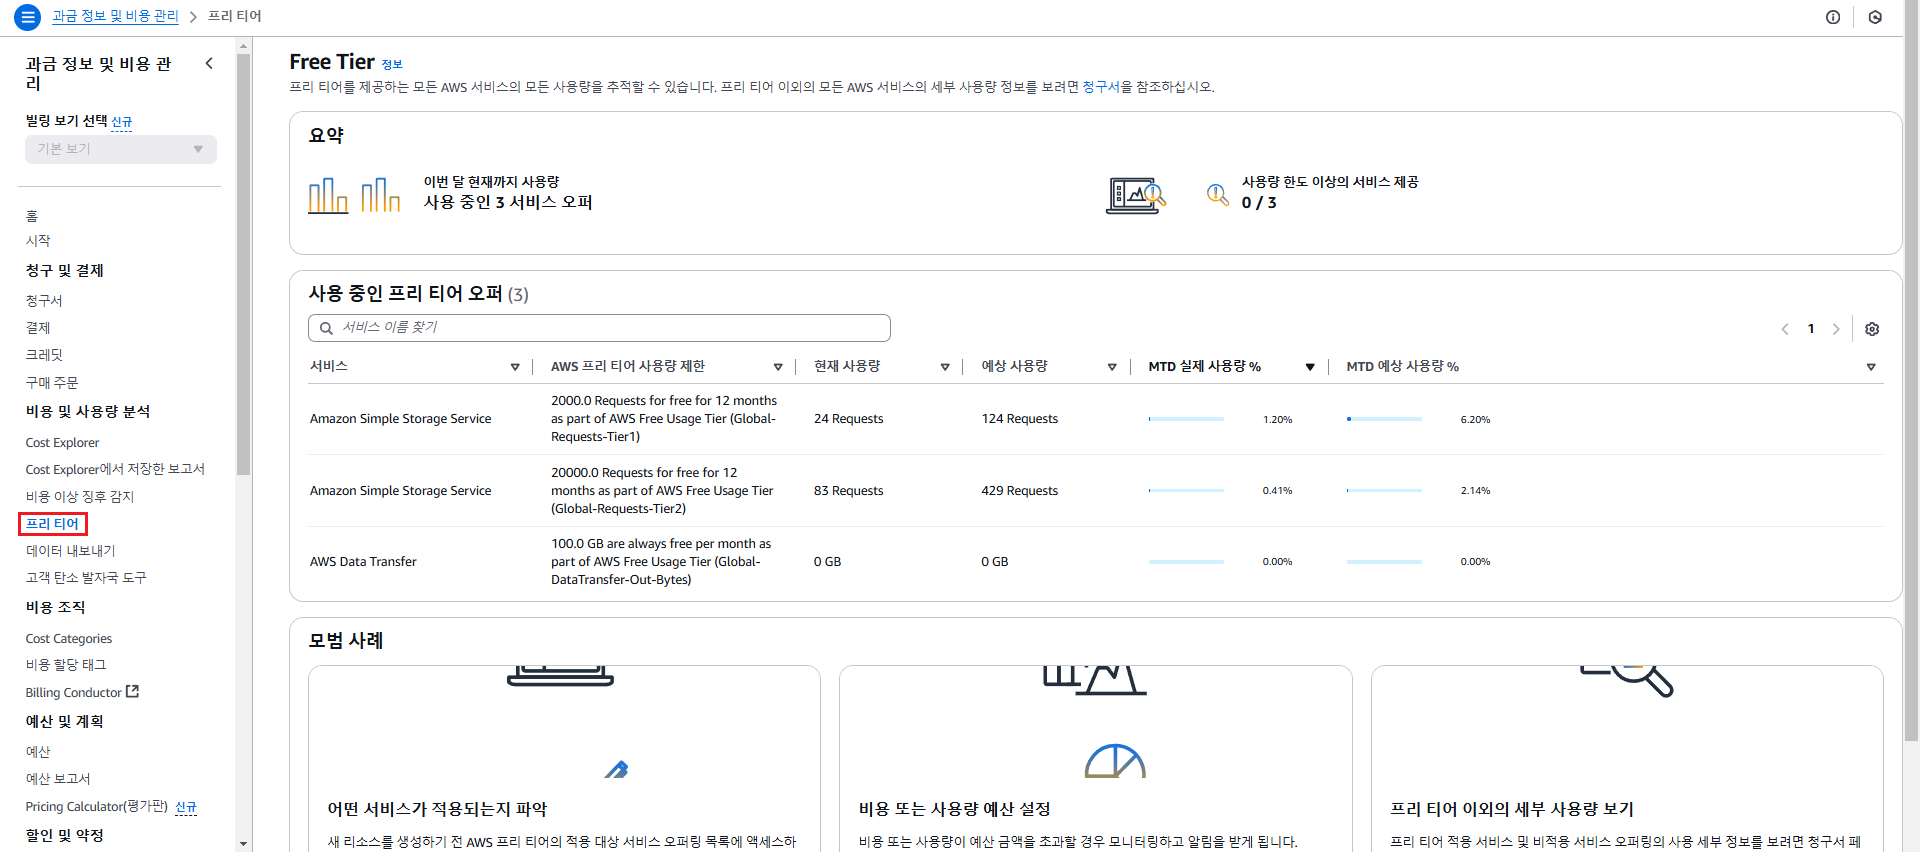1920x852 pixels.
Task: Click the gauge icon in budget card
Action: tap(1115, 761)
